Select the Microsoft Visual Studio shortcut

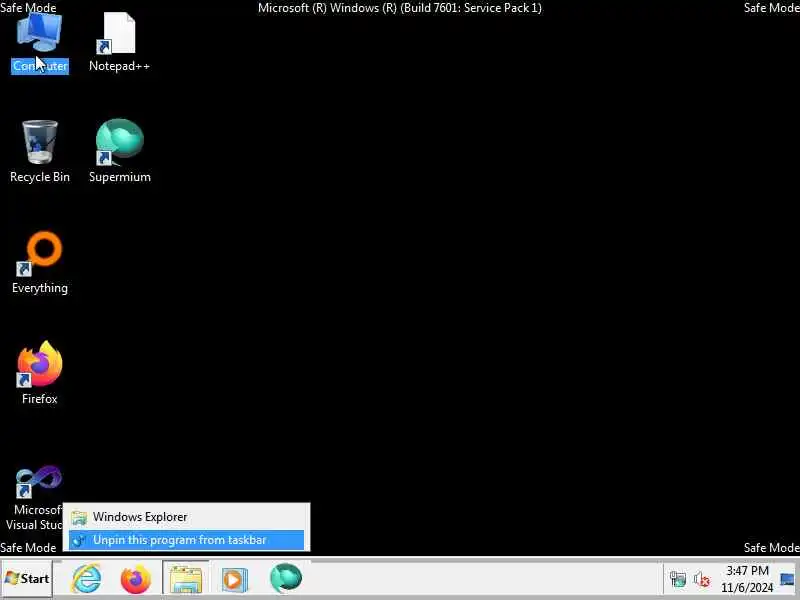(x=35, y=497)
